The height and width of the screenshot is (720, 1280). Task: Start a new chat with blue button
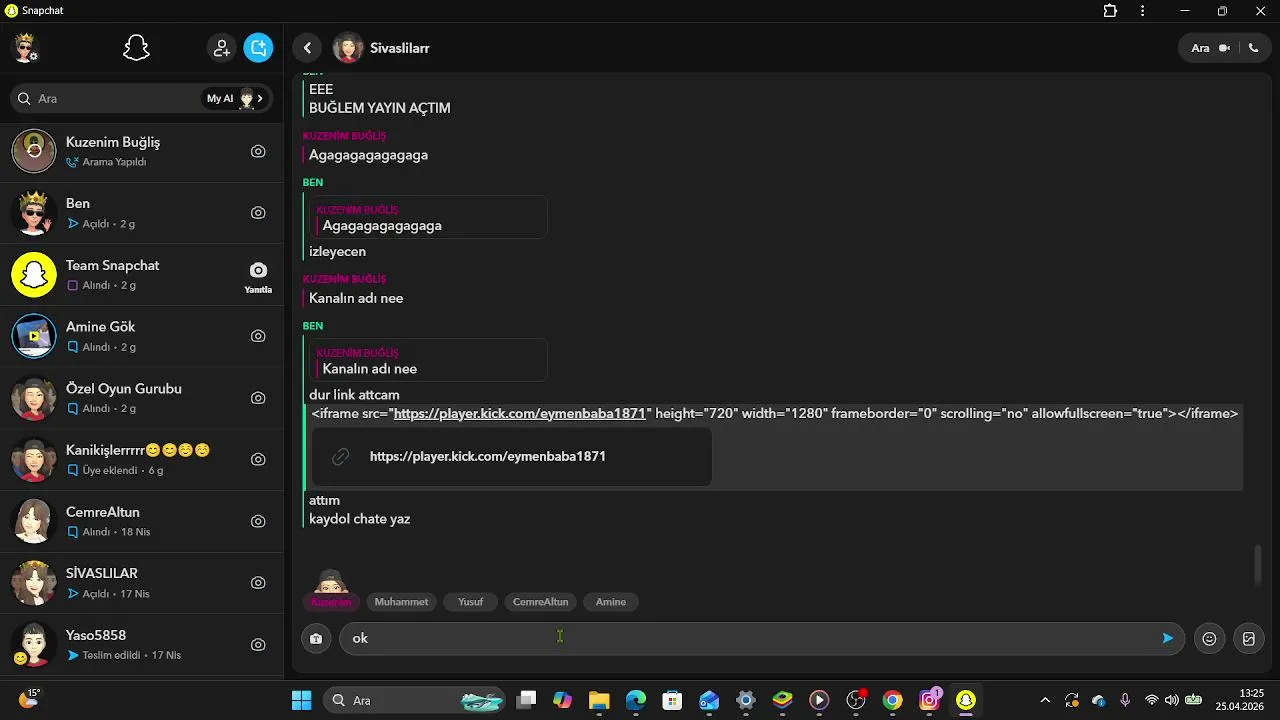[x=258, y=48]
